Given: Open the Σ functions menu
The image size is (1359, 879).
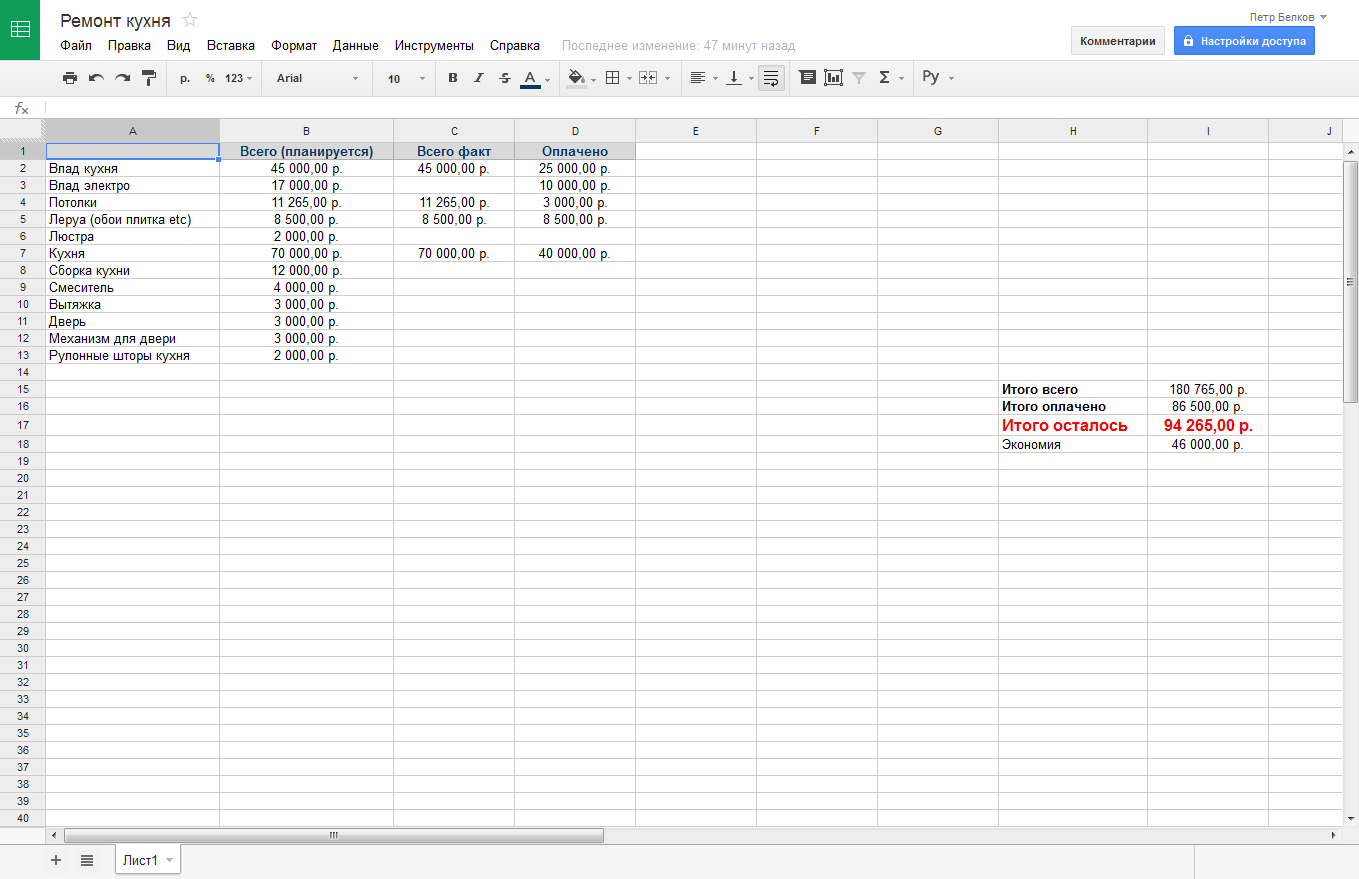Looking at the screenshot, I should pyautogui.click(x=890, y=78).
